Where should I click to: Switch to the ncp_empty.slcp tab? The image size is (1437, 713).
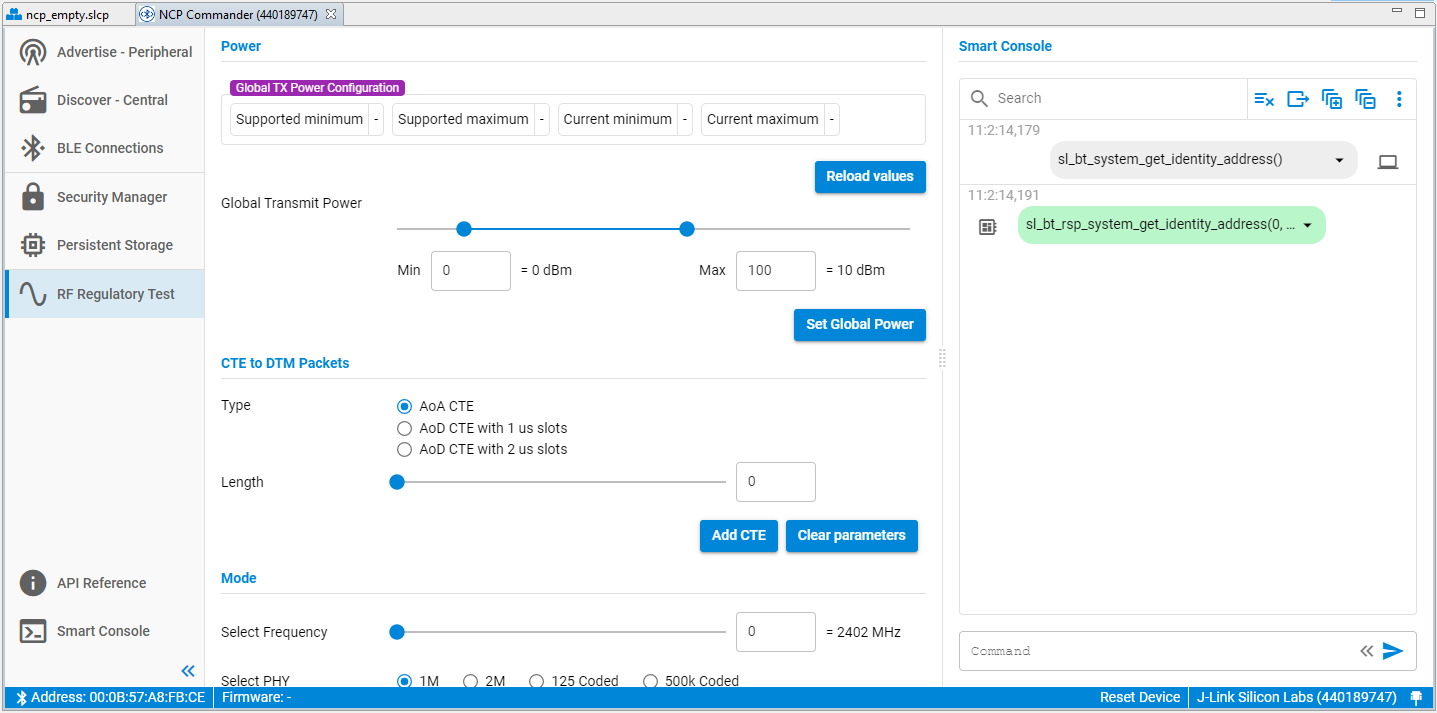pos(65,13)
